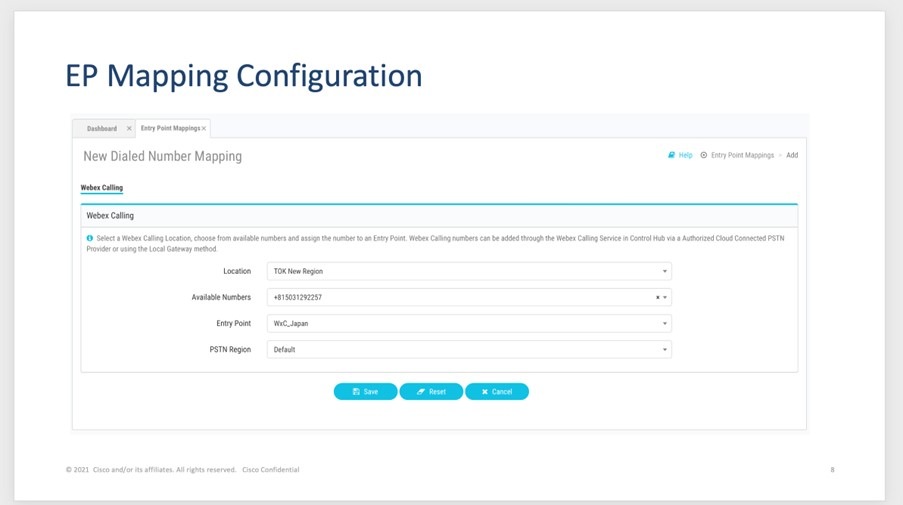The height and width of the screenshot is (505, 903).
Task: Expand the Available Numbers dropdown arrow
Action: click(665, 297)
